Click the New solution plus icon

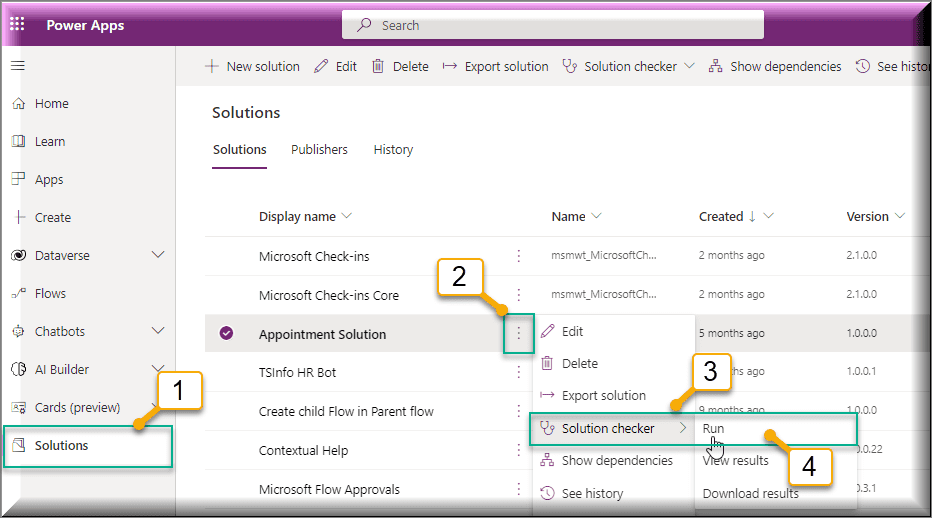[212, 66]
